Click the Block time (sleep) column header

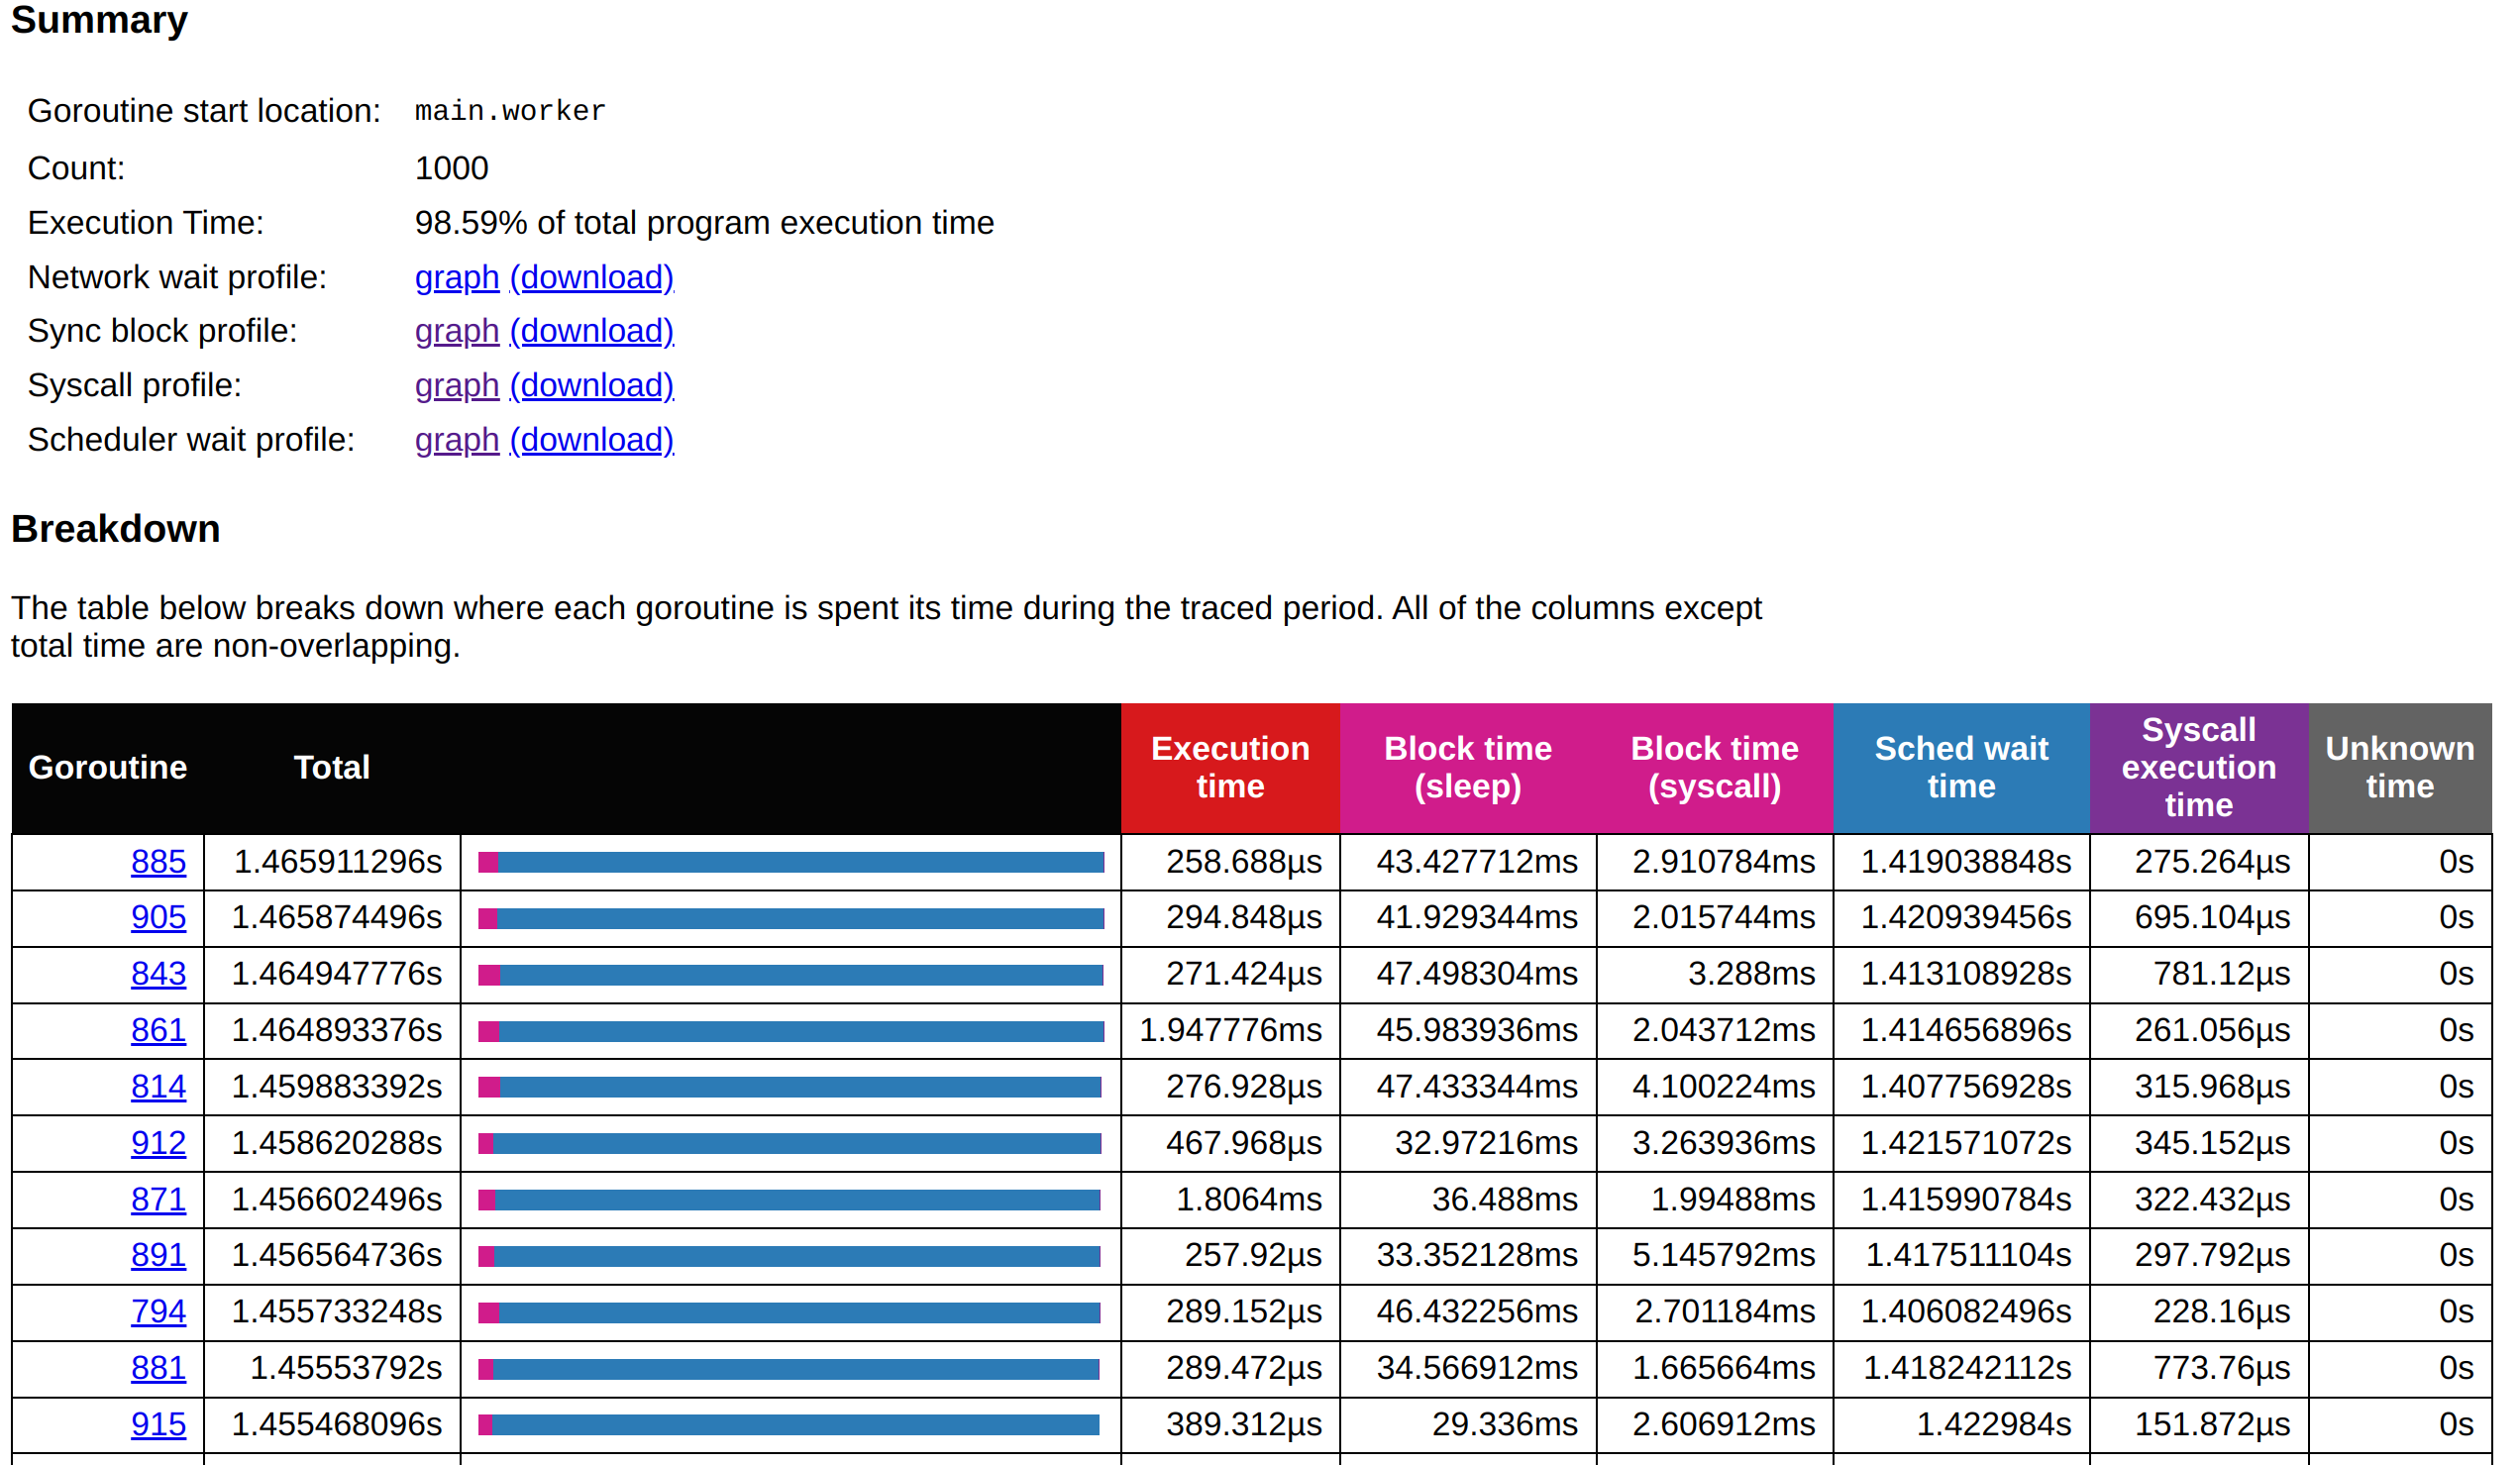[x=1467, y=767]
